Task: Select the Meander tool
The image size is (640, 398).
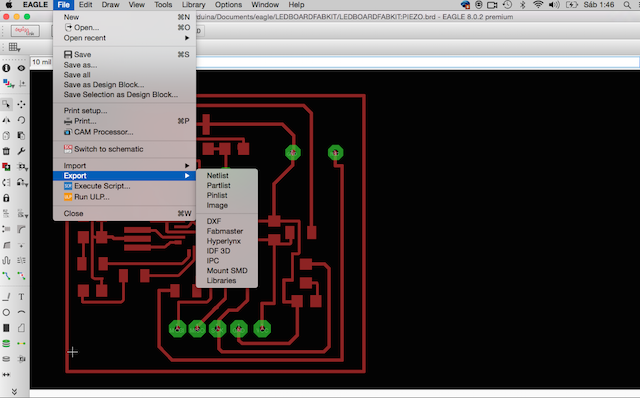Action: point(6,260)
